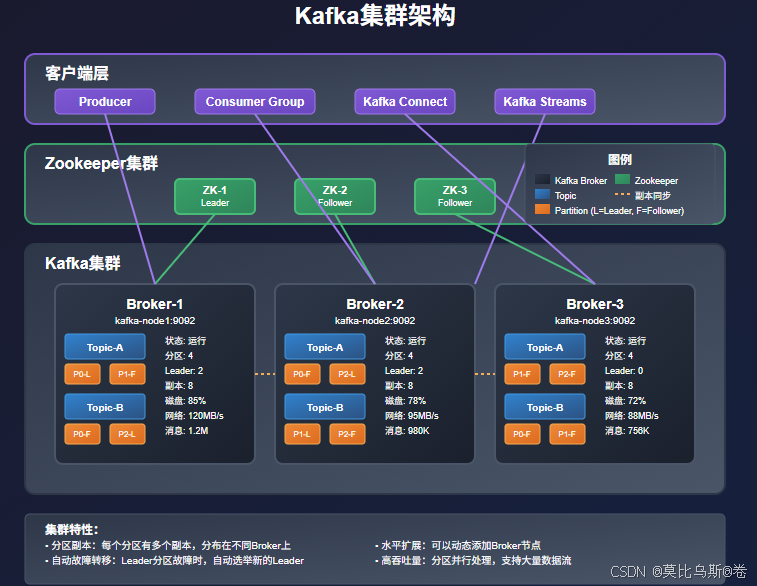The image size is (757, 586).
Task: Click the blue Topic legend swatch
Action: (x=543, y=195)
